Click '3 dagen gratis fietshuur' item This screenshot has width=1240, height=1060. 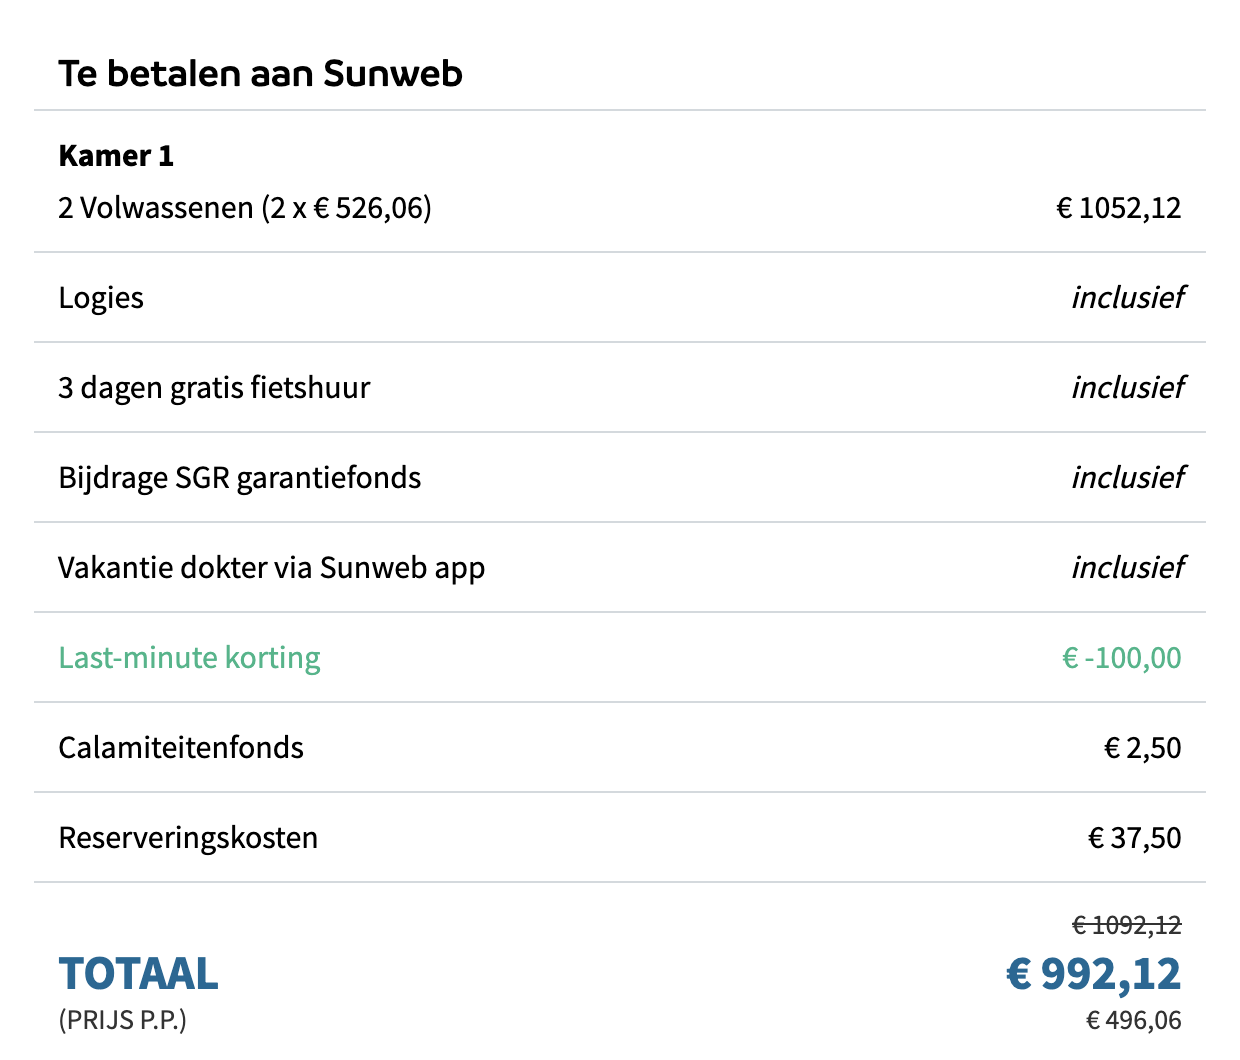tap(214, 388)
